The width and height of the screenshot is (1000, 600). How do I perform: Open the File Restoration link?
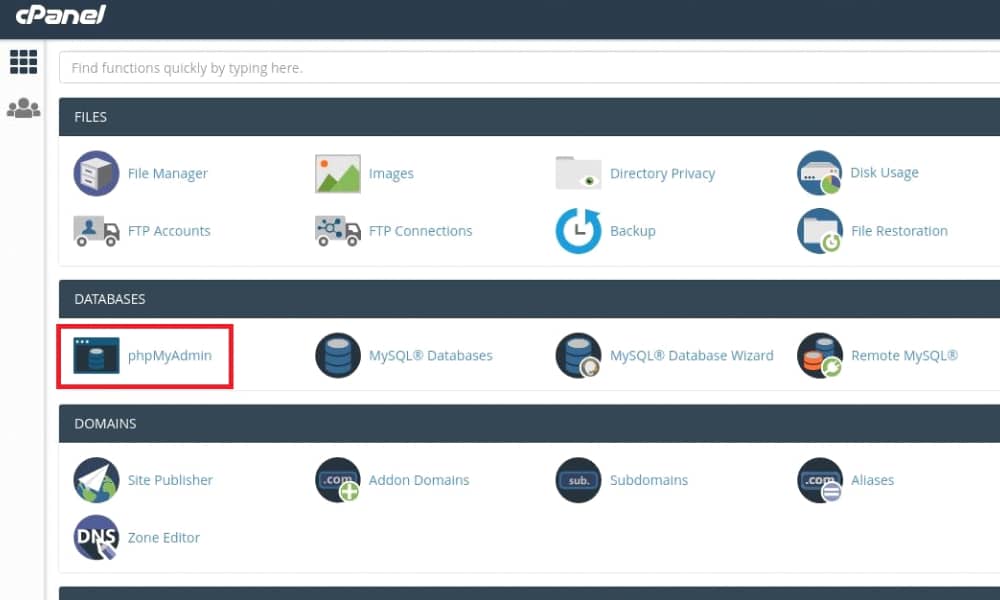[x=899, y=231]
